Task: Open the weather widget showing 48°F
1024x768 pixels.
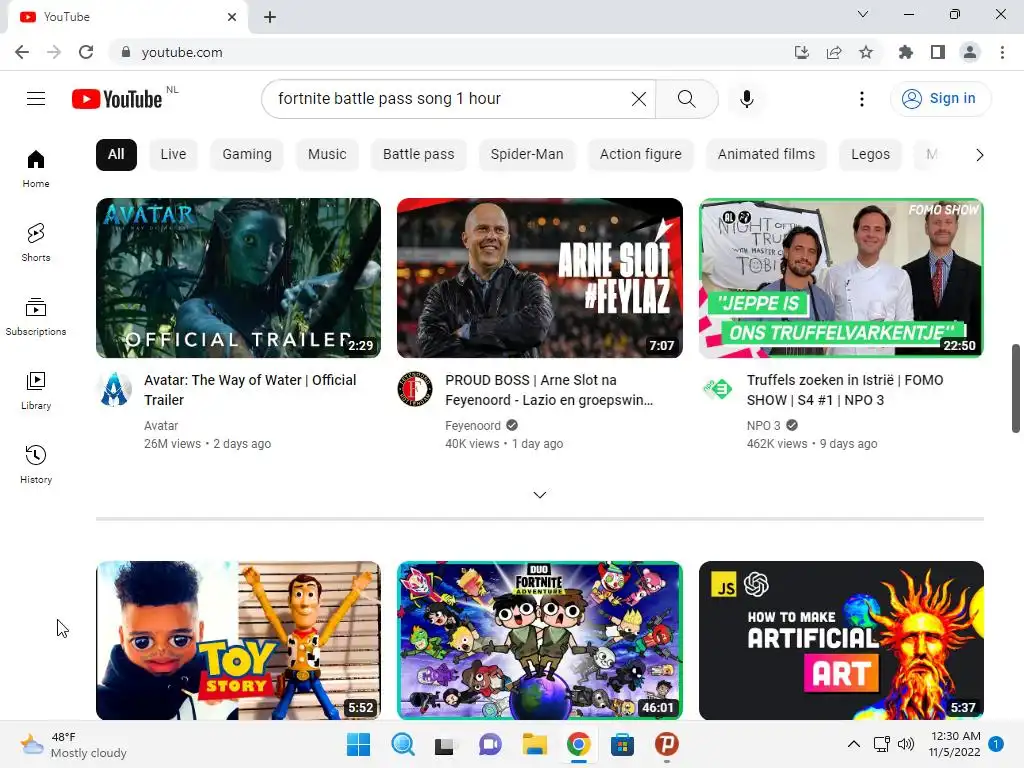Action: point(73,744)
